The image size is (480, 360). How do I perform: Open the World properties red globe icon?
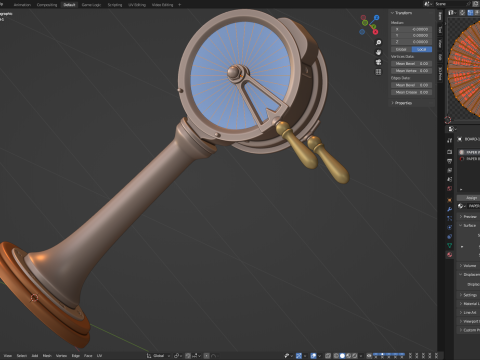[450, 188]
